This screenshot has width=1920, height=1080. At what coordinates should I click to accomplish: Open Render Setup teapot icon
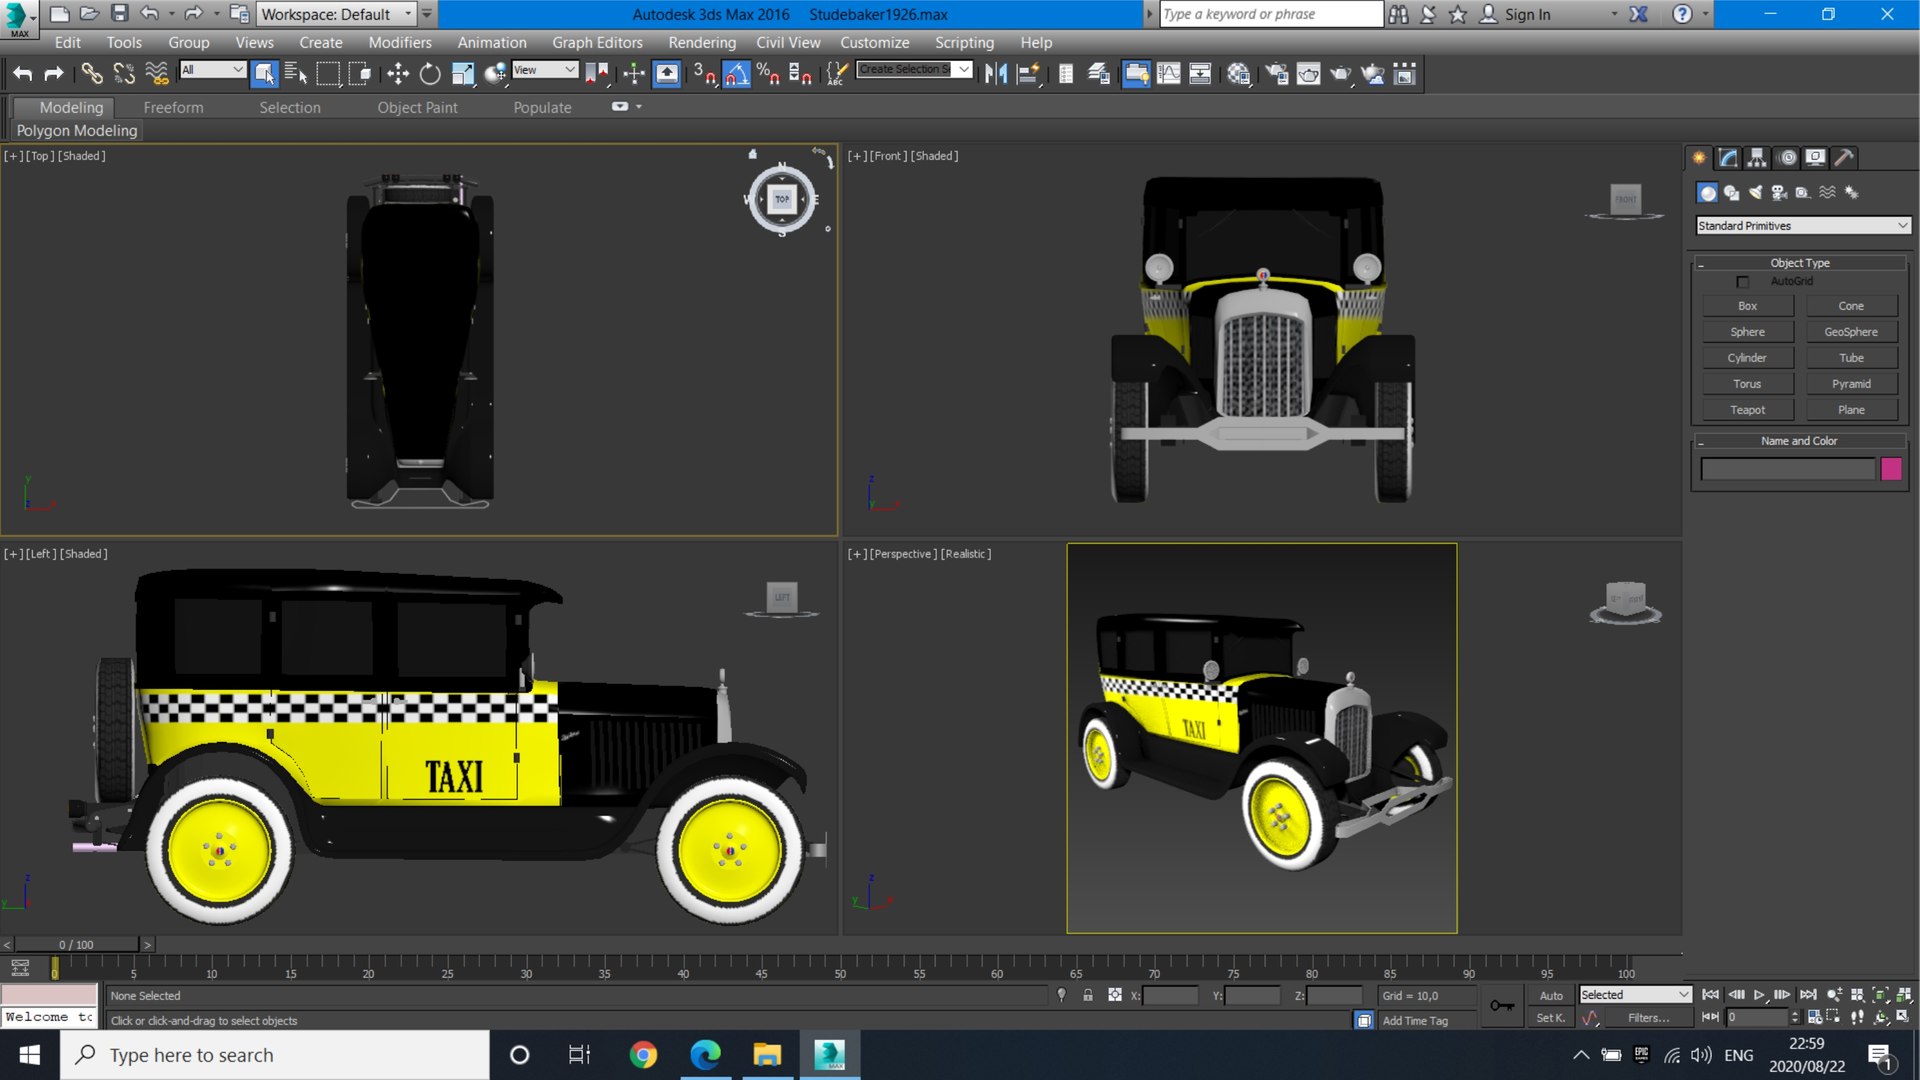tap(1276, 73)
